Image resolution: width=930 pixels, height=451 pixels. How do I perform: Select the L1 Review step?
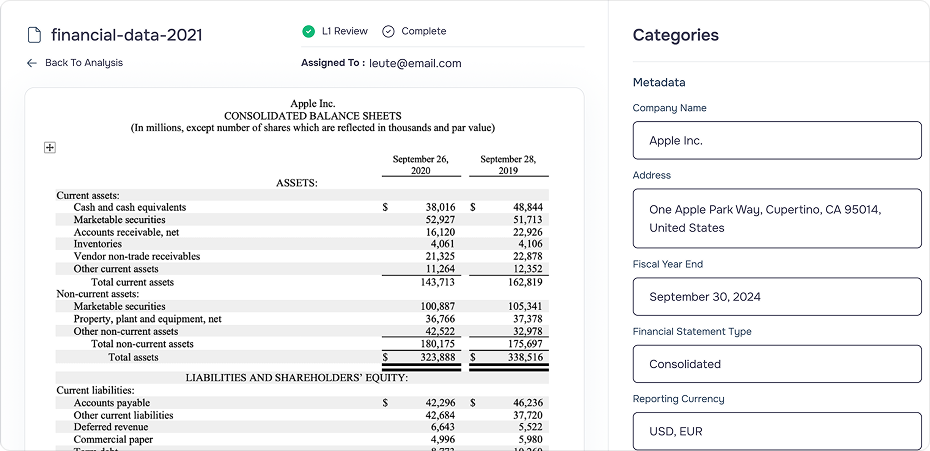click(x=345, y=31)
